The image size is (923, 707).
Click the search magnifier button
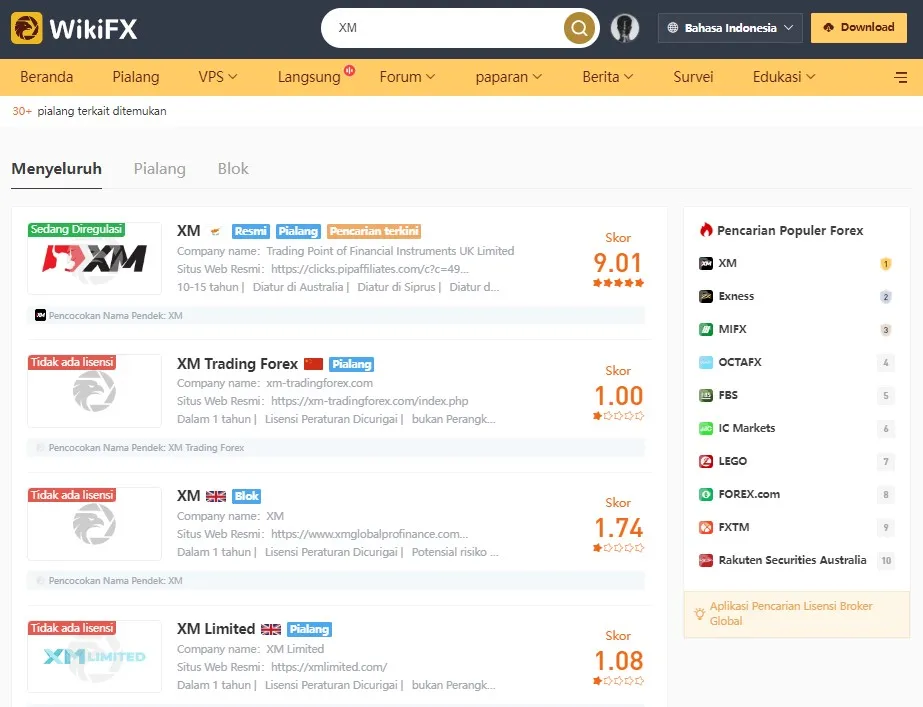coord(579,28)
